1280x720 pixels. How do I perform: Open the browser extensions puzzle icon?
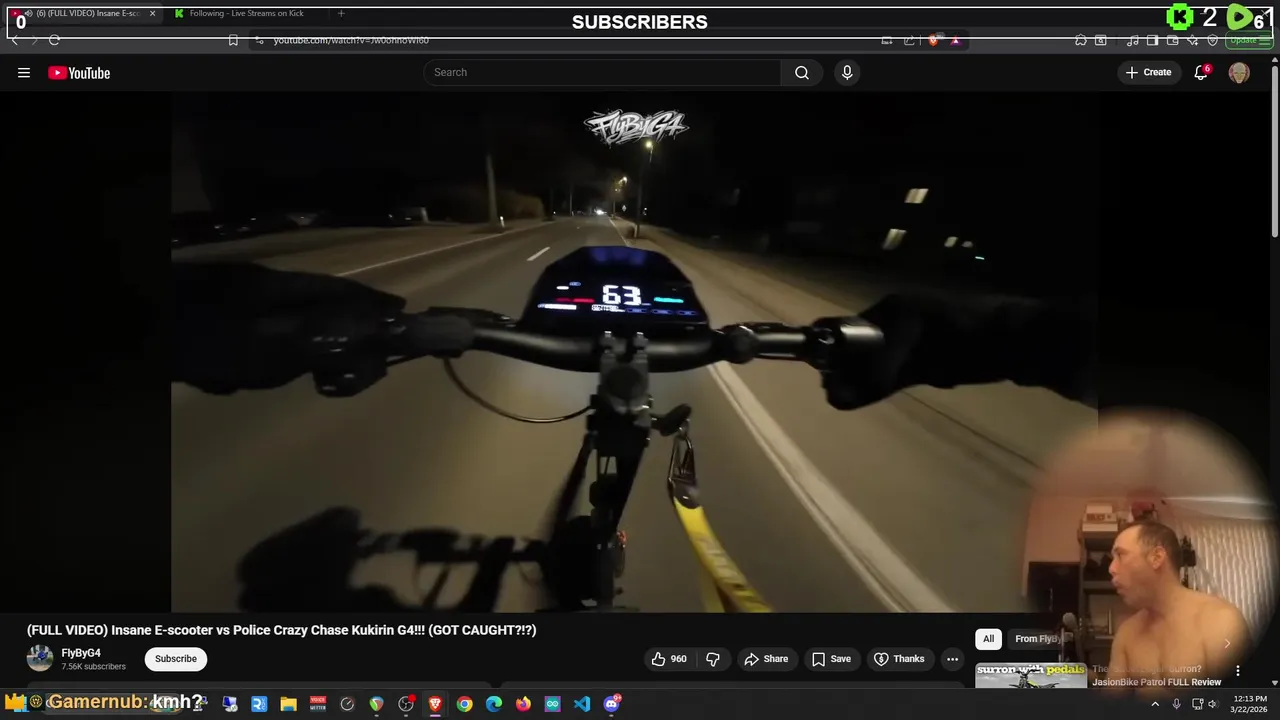point(1081,40)
